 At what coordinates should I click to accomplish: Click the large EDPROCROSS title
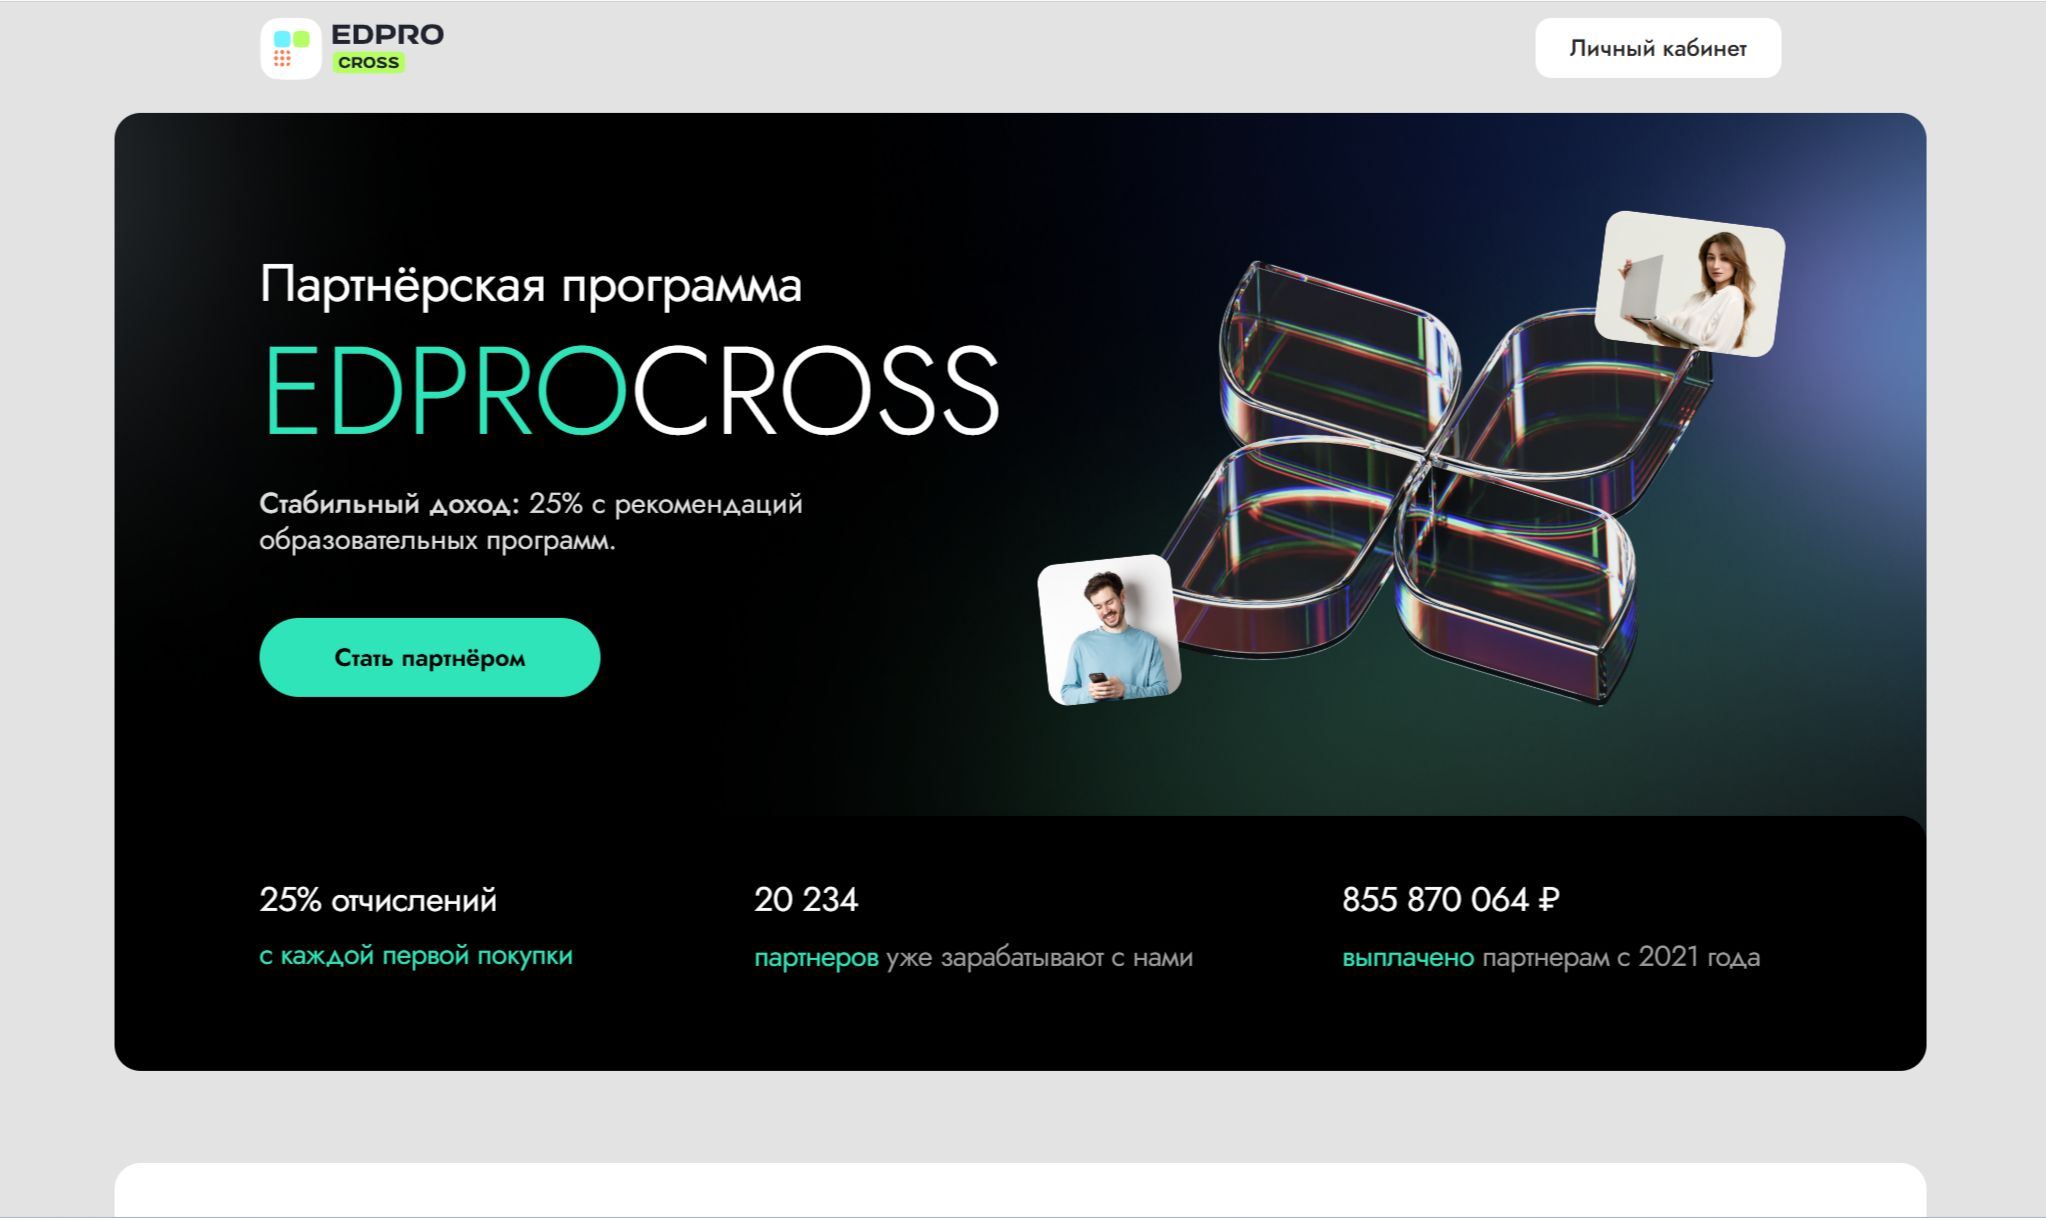(x=630, y=390)
